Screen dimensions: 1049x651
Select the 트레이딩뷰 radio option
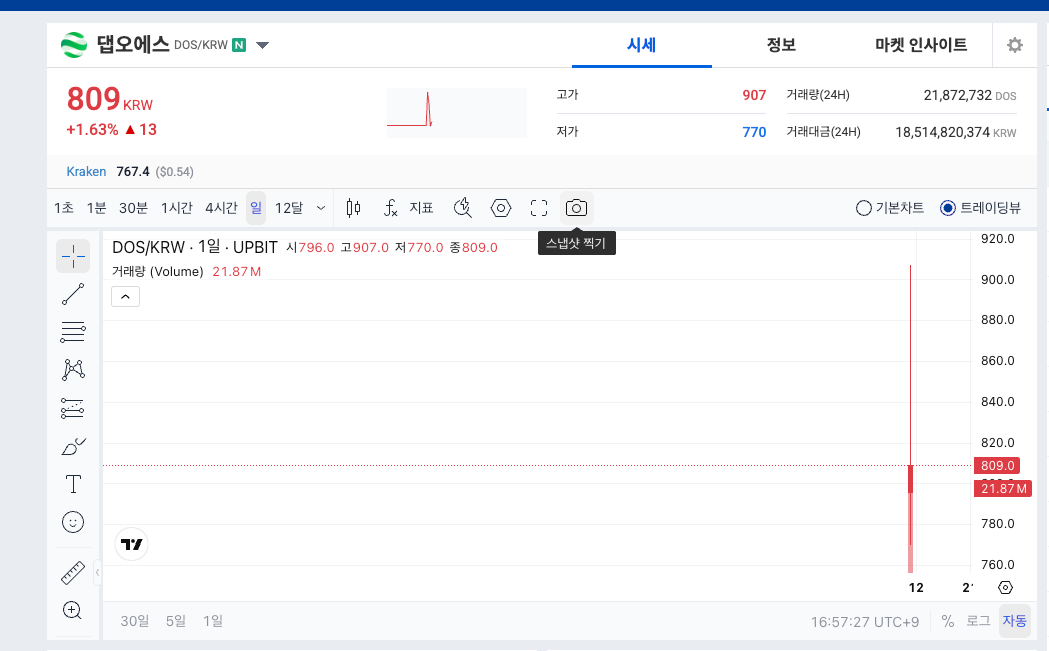point(980,208)
